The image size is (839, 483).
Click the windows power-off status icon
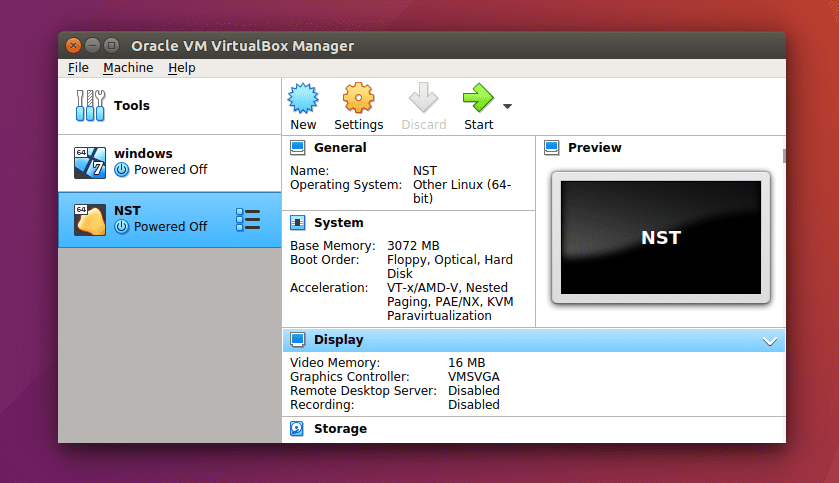(121, 170)
